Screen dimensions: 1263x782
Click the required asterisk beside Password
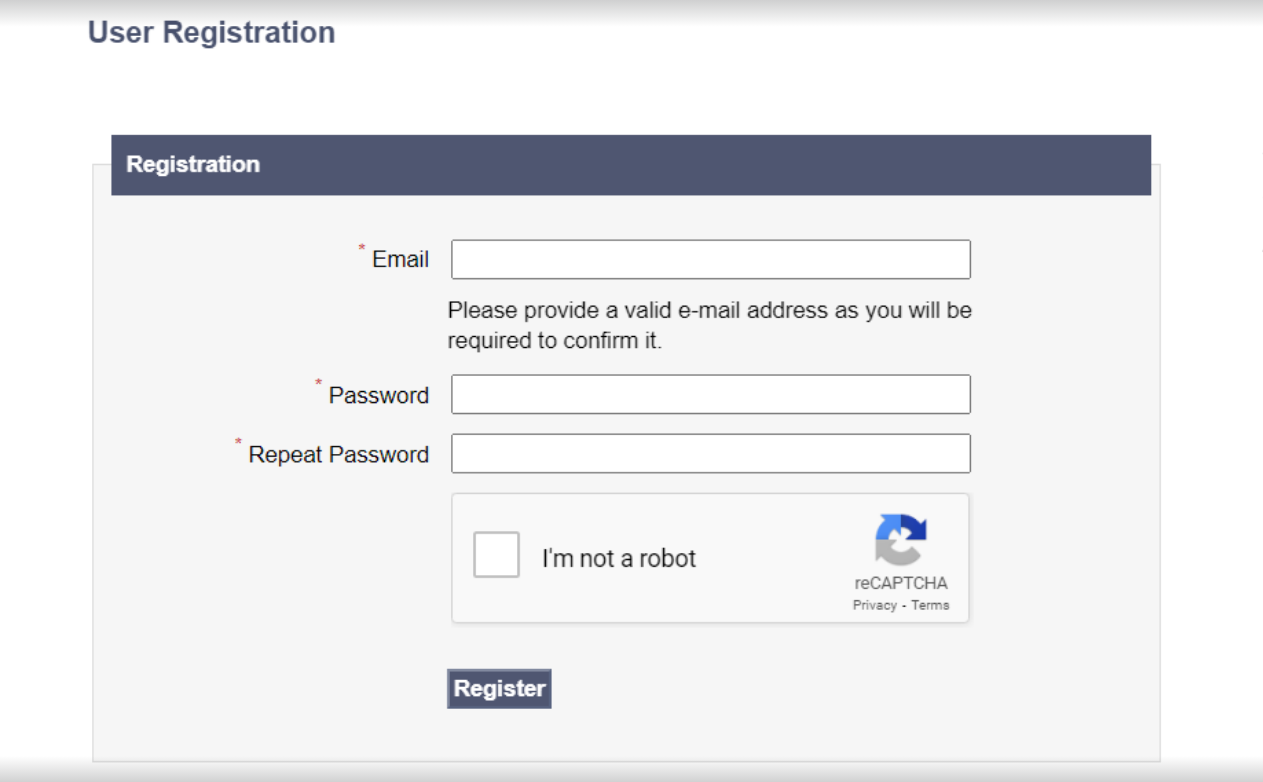pos(319,383)
